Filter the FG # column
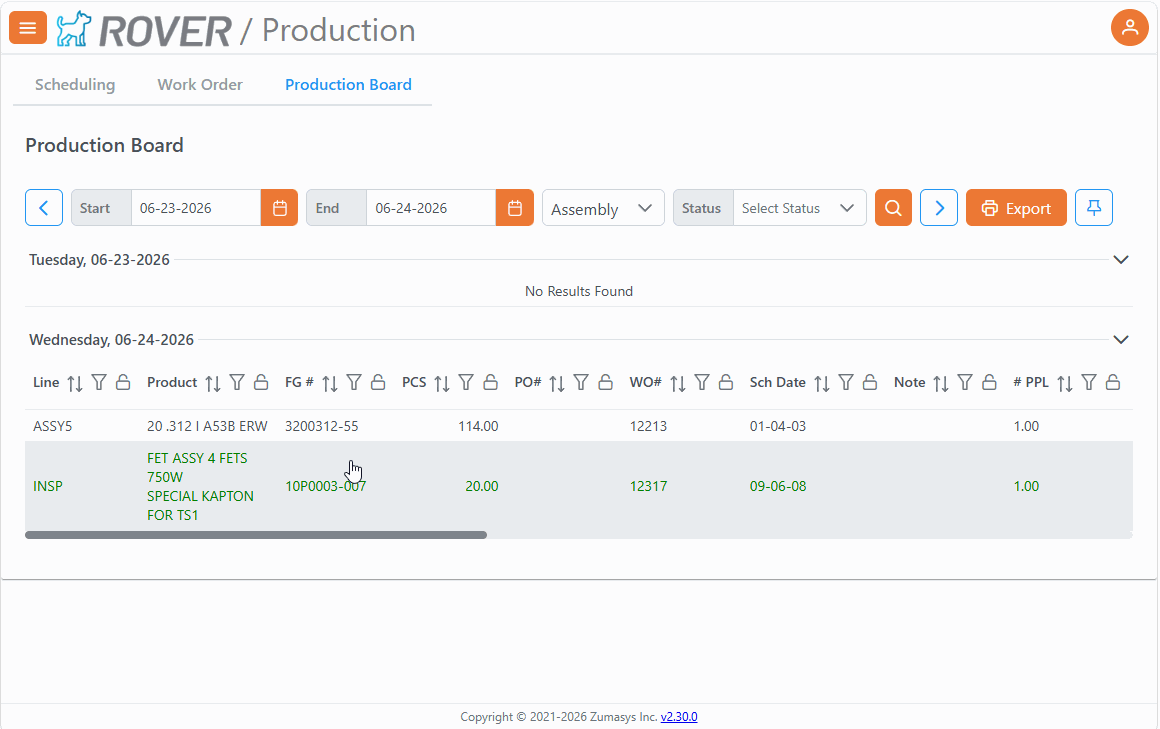This screenshot has height=729, width=1160. (x=354, y=383)
